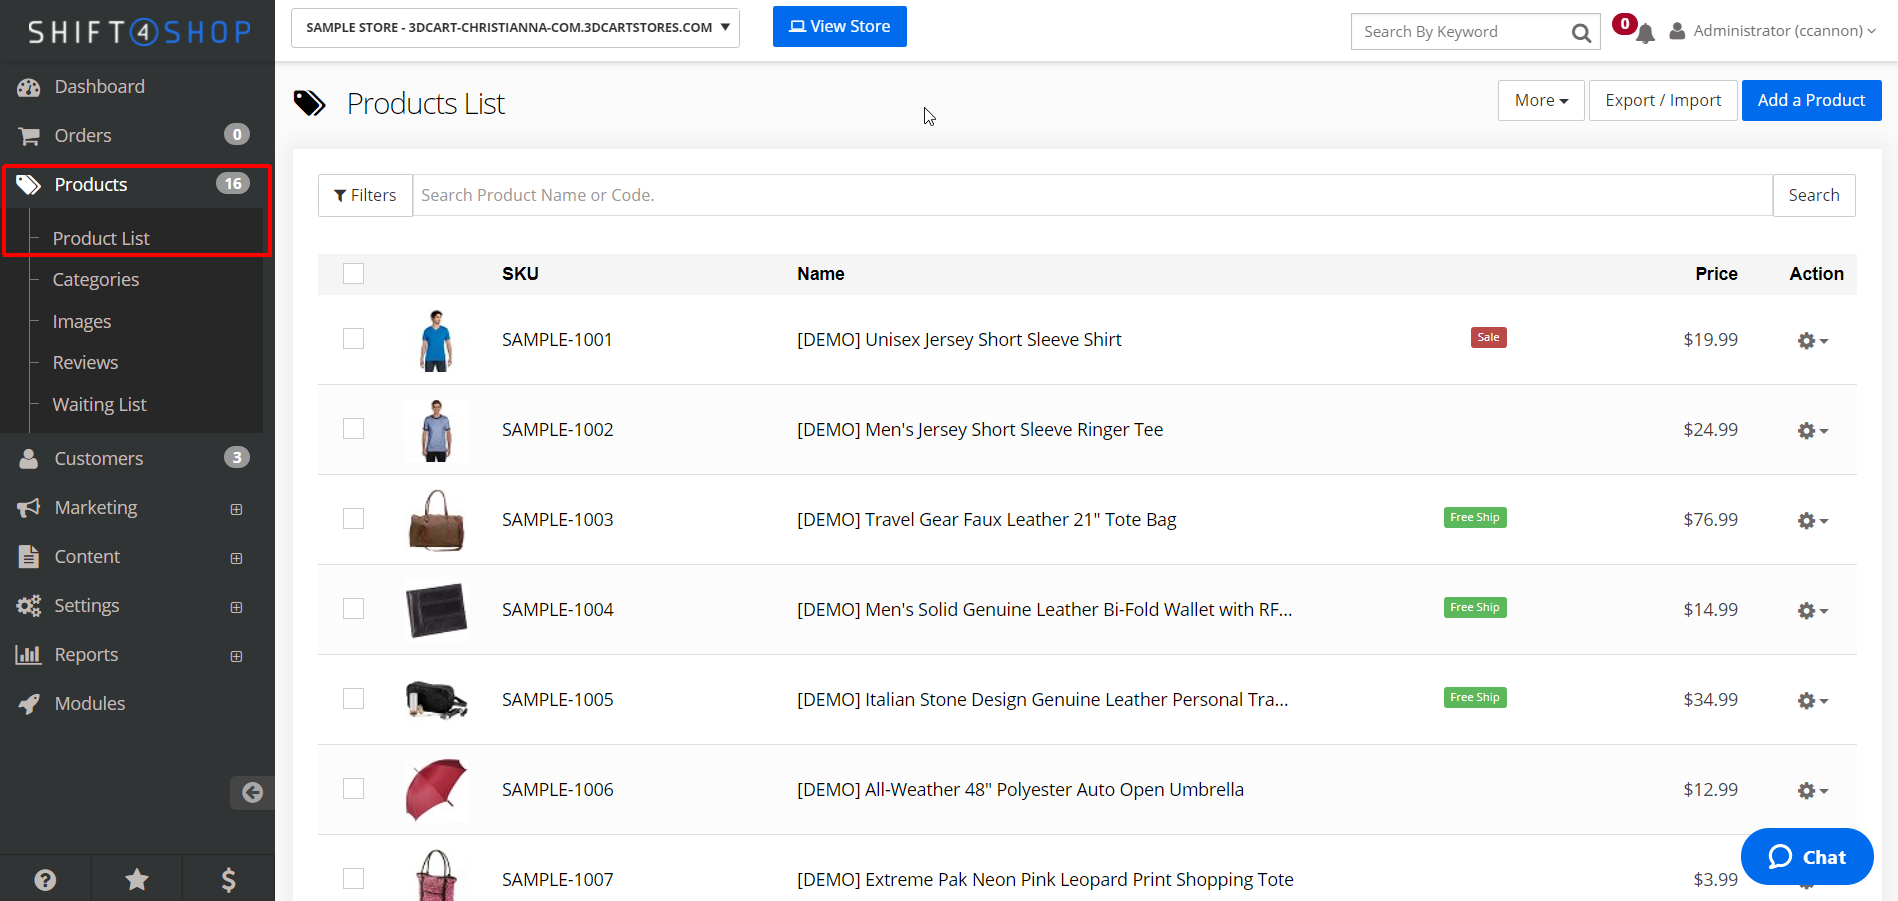Collapse the sidebar using the arrow control
This screenshot has height=901, width=1898.
tap(252, 792)
